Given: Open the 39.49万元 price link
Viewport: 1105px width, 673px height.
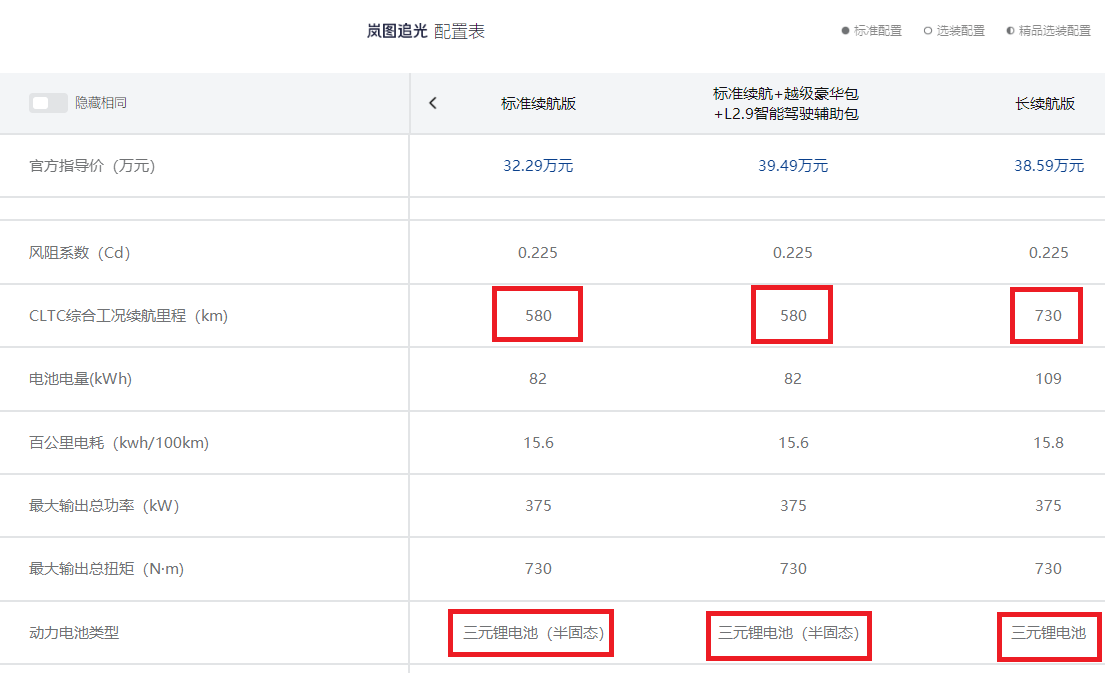Looking at the screenshot, I should pyautogui.click(x=793, y=166).
